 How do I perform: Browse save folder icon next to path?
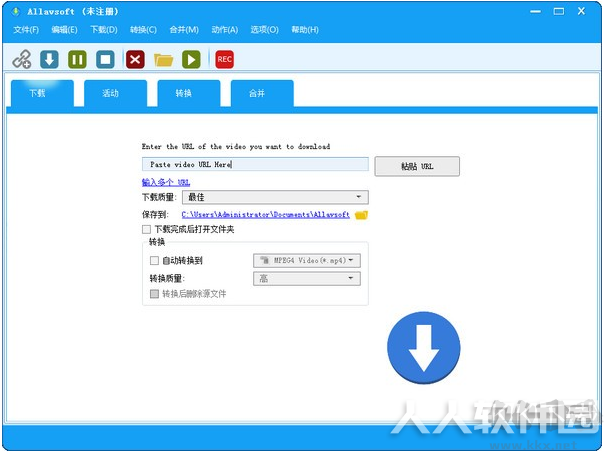(x=361, y=215)
